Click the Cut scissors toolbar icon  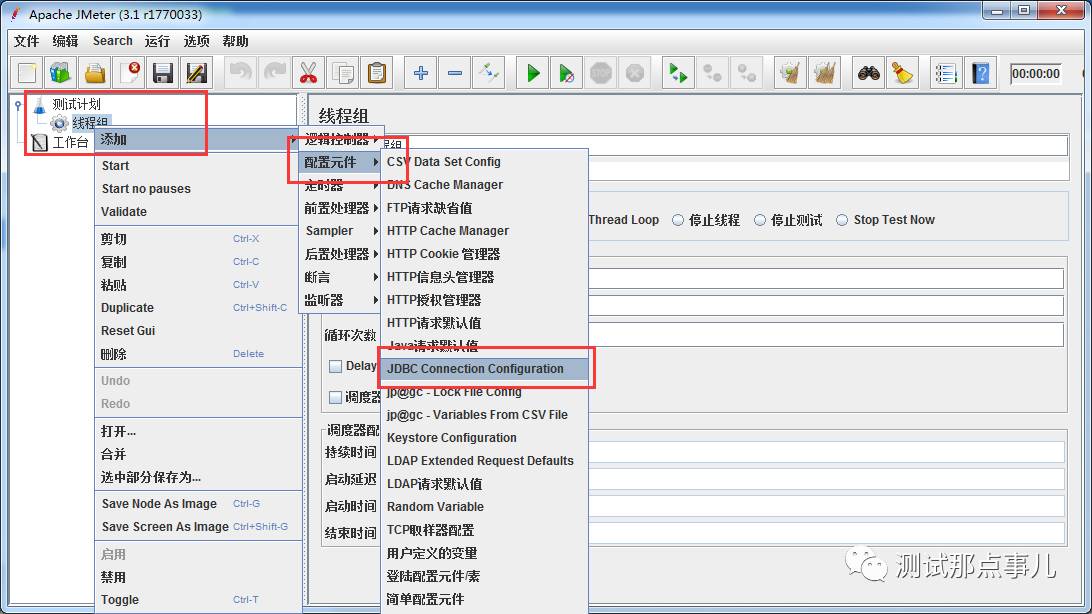click(x=308, y=73)
